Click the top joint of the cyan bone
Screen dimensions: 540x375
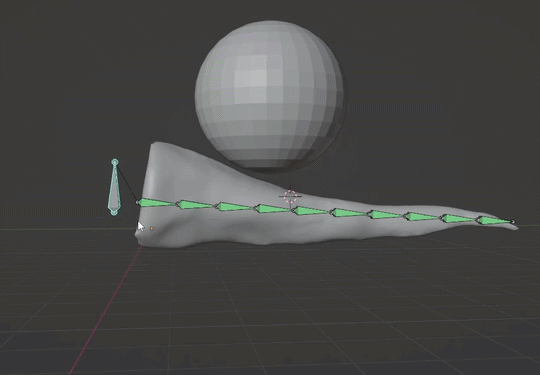point(115,162)
